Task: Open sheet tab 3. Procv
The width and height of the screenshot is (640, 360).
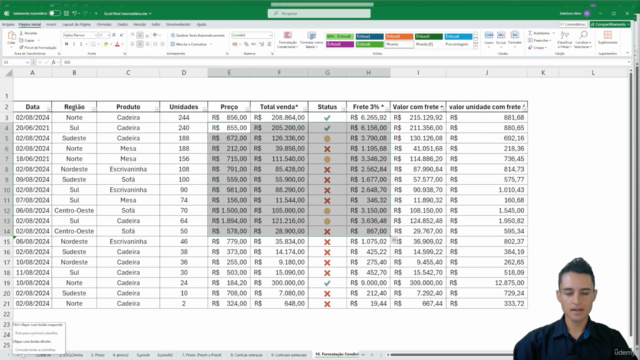Action: (x=98, y=355)
